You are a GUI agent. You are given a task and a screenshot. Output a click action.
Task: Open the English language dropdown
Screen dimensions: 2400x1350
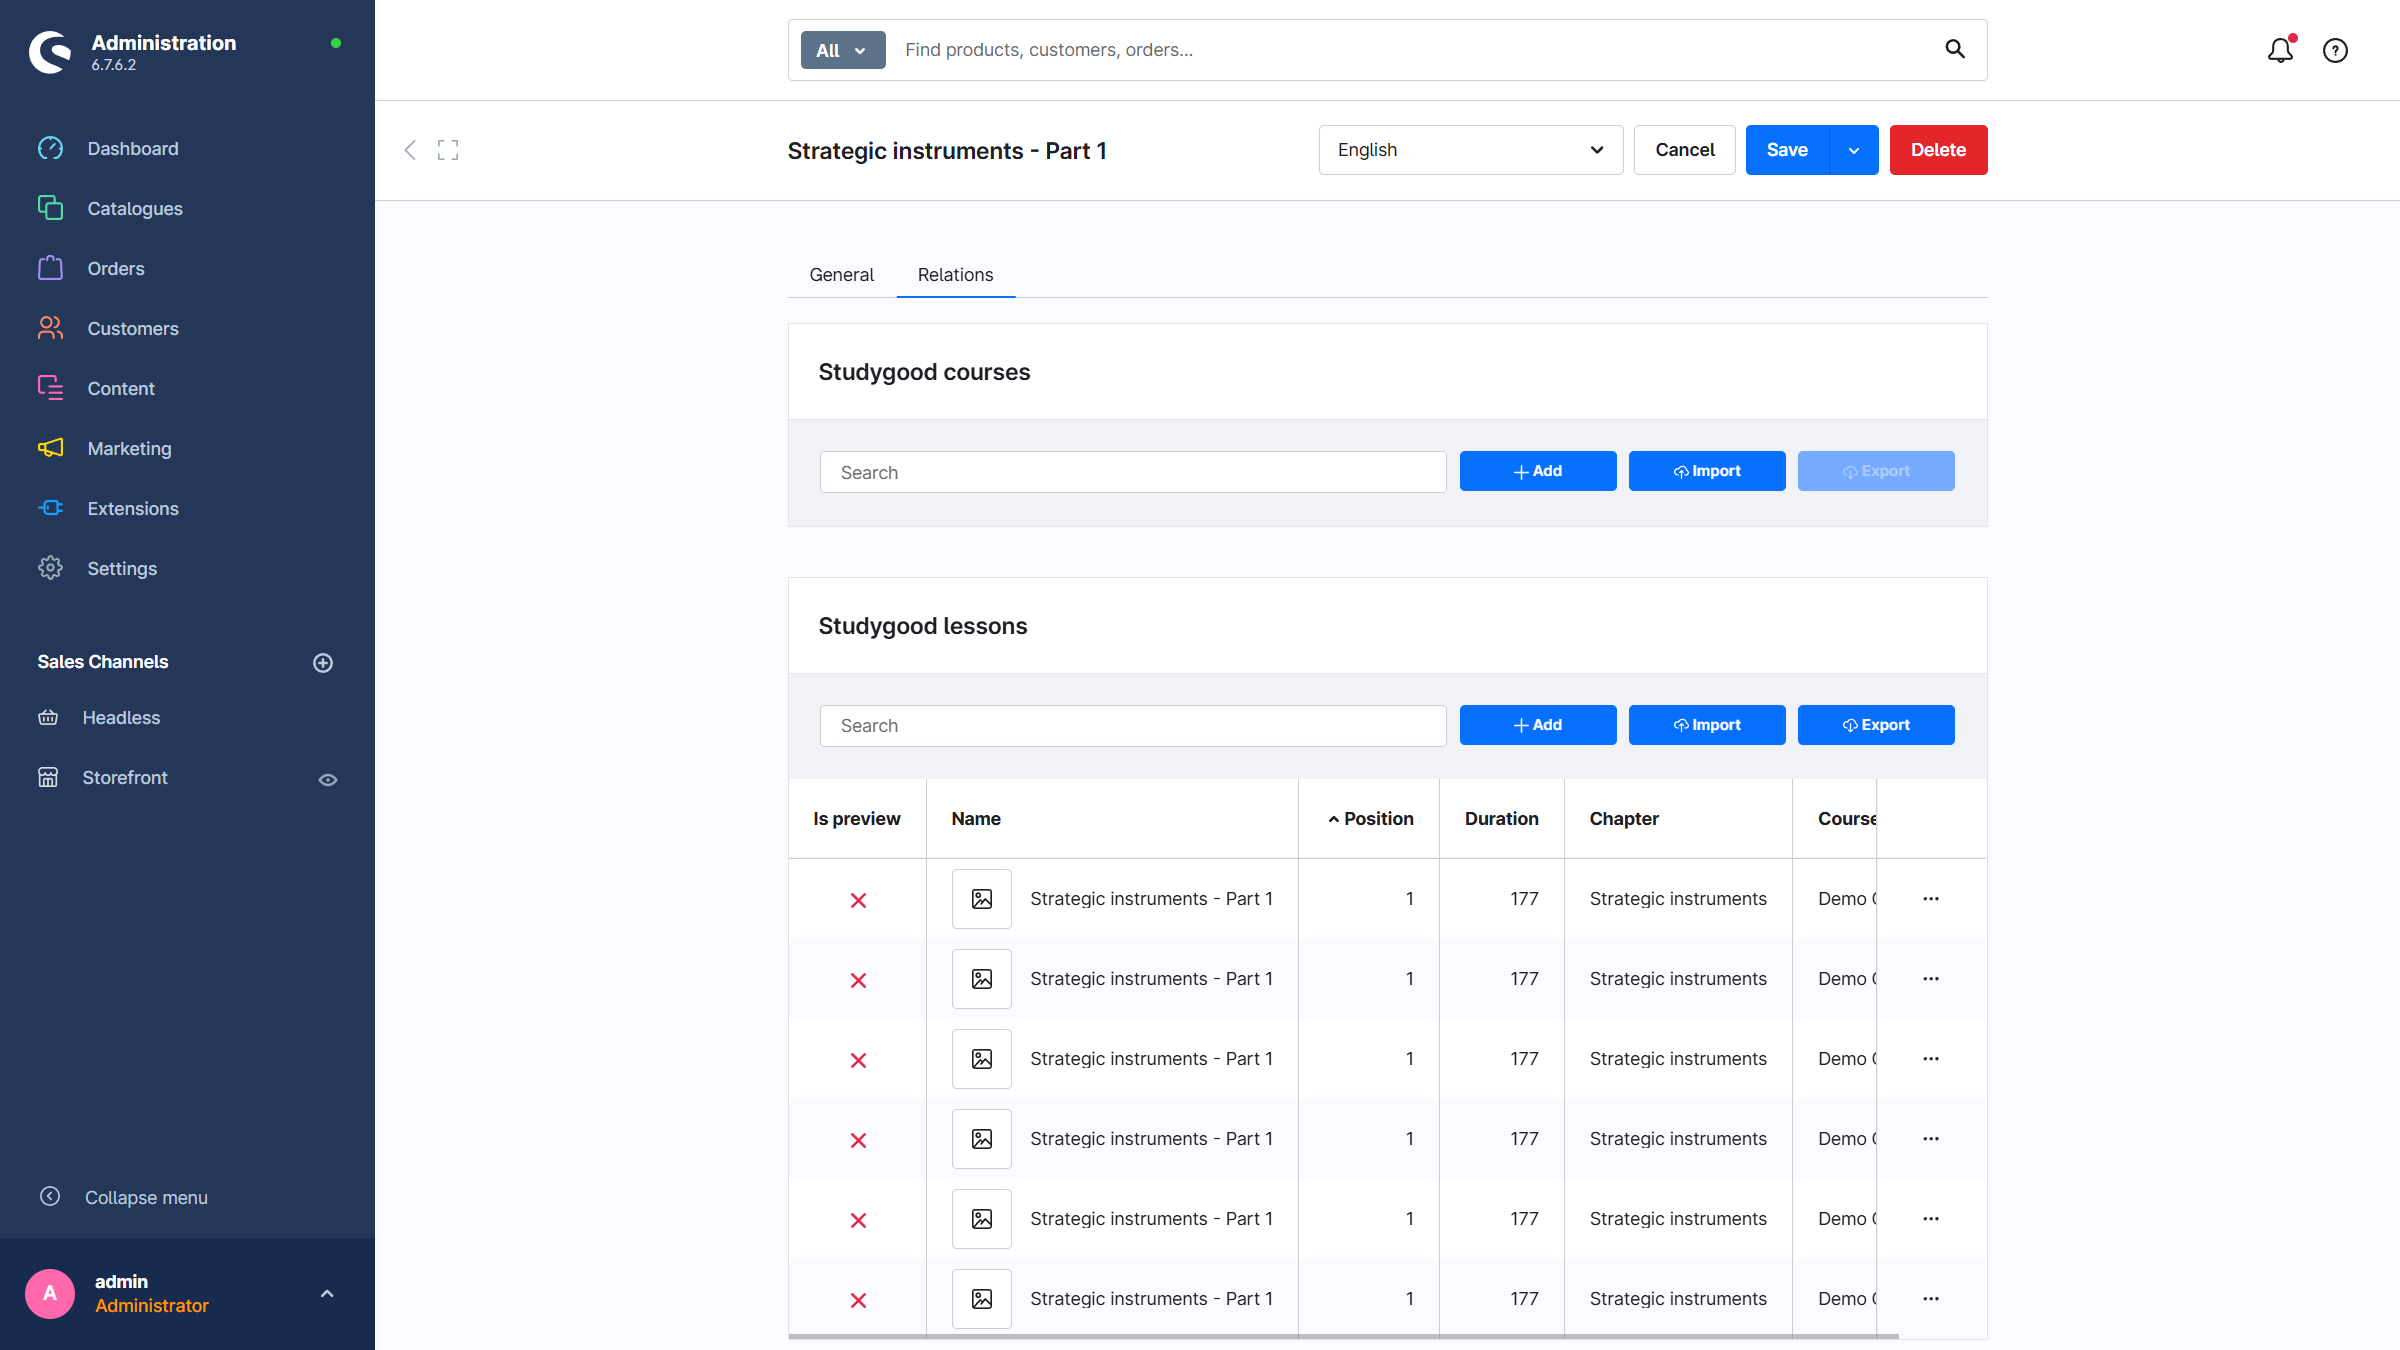point(1470,150)
